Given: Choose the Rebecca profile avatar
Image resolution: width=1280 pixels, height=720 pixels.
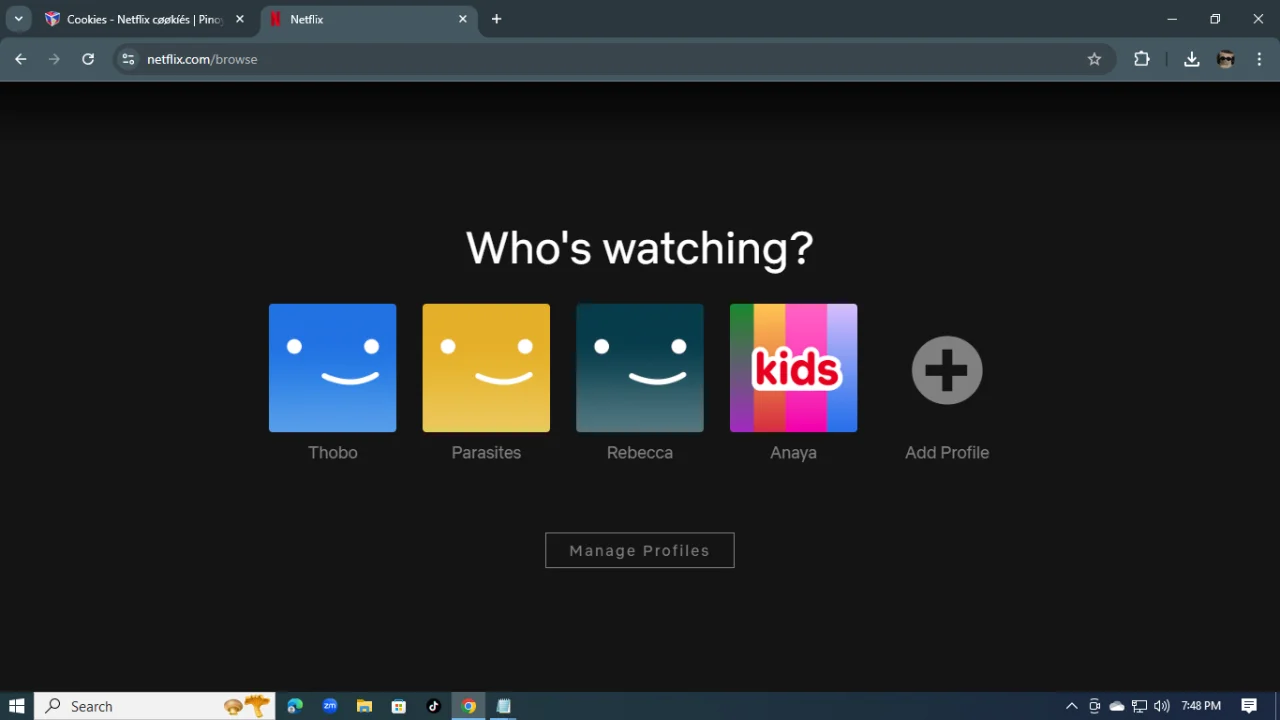Looking at the screenshot, I should 640,368.
